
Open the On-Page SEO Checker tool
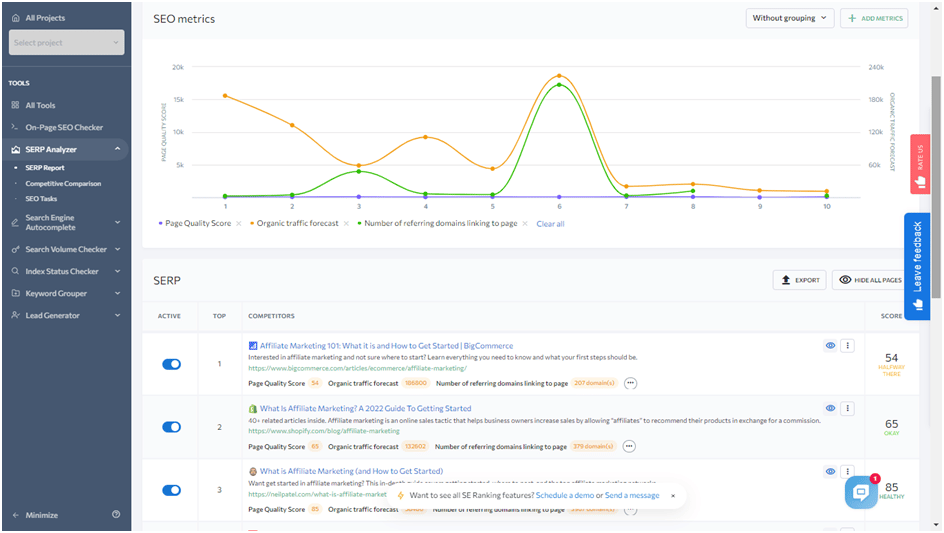tap(64, 127)
